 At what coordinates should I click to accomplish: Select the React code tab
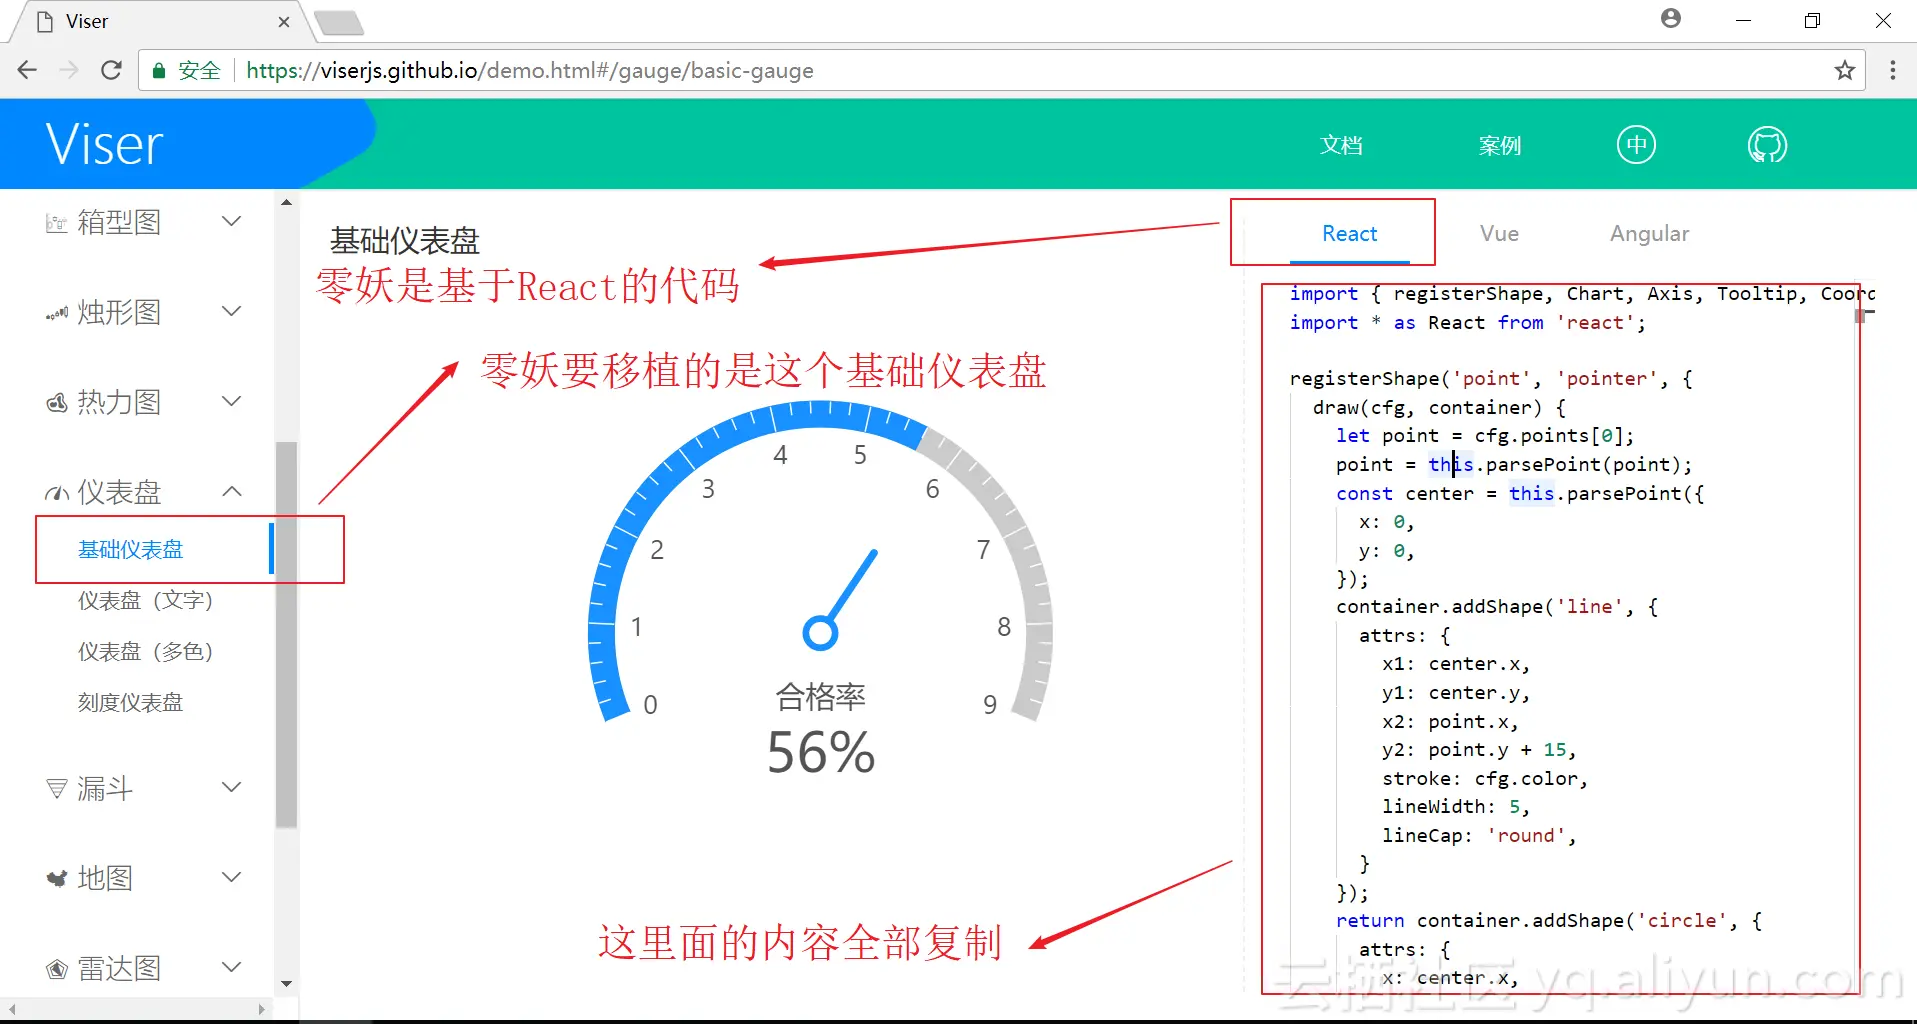(x=1349, y=234)
